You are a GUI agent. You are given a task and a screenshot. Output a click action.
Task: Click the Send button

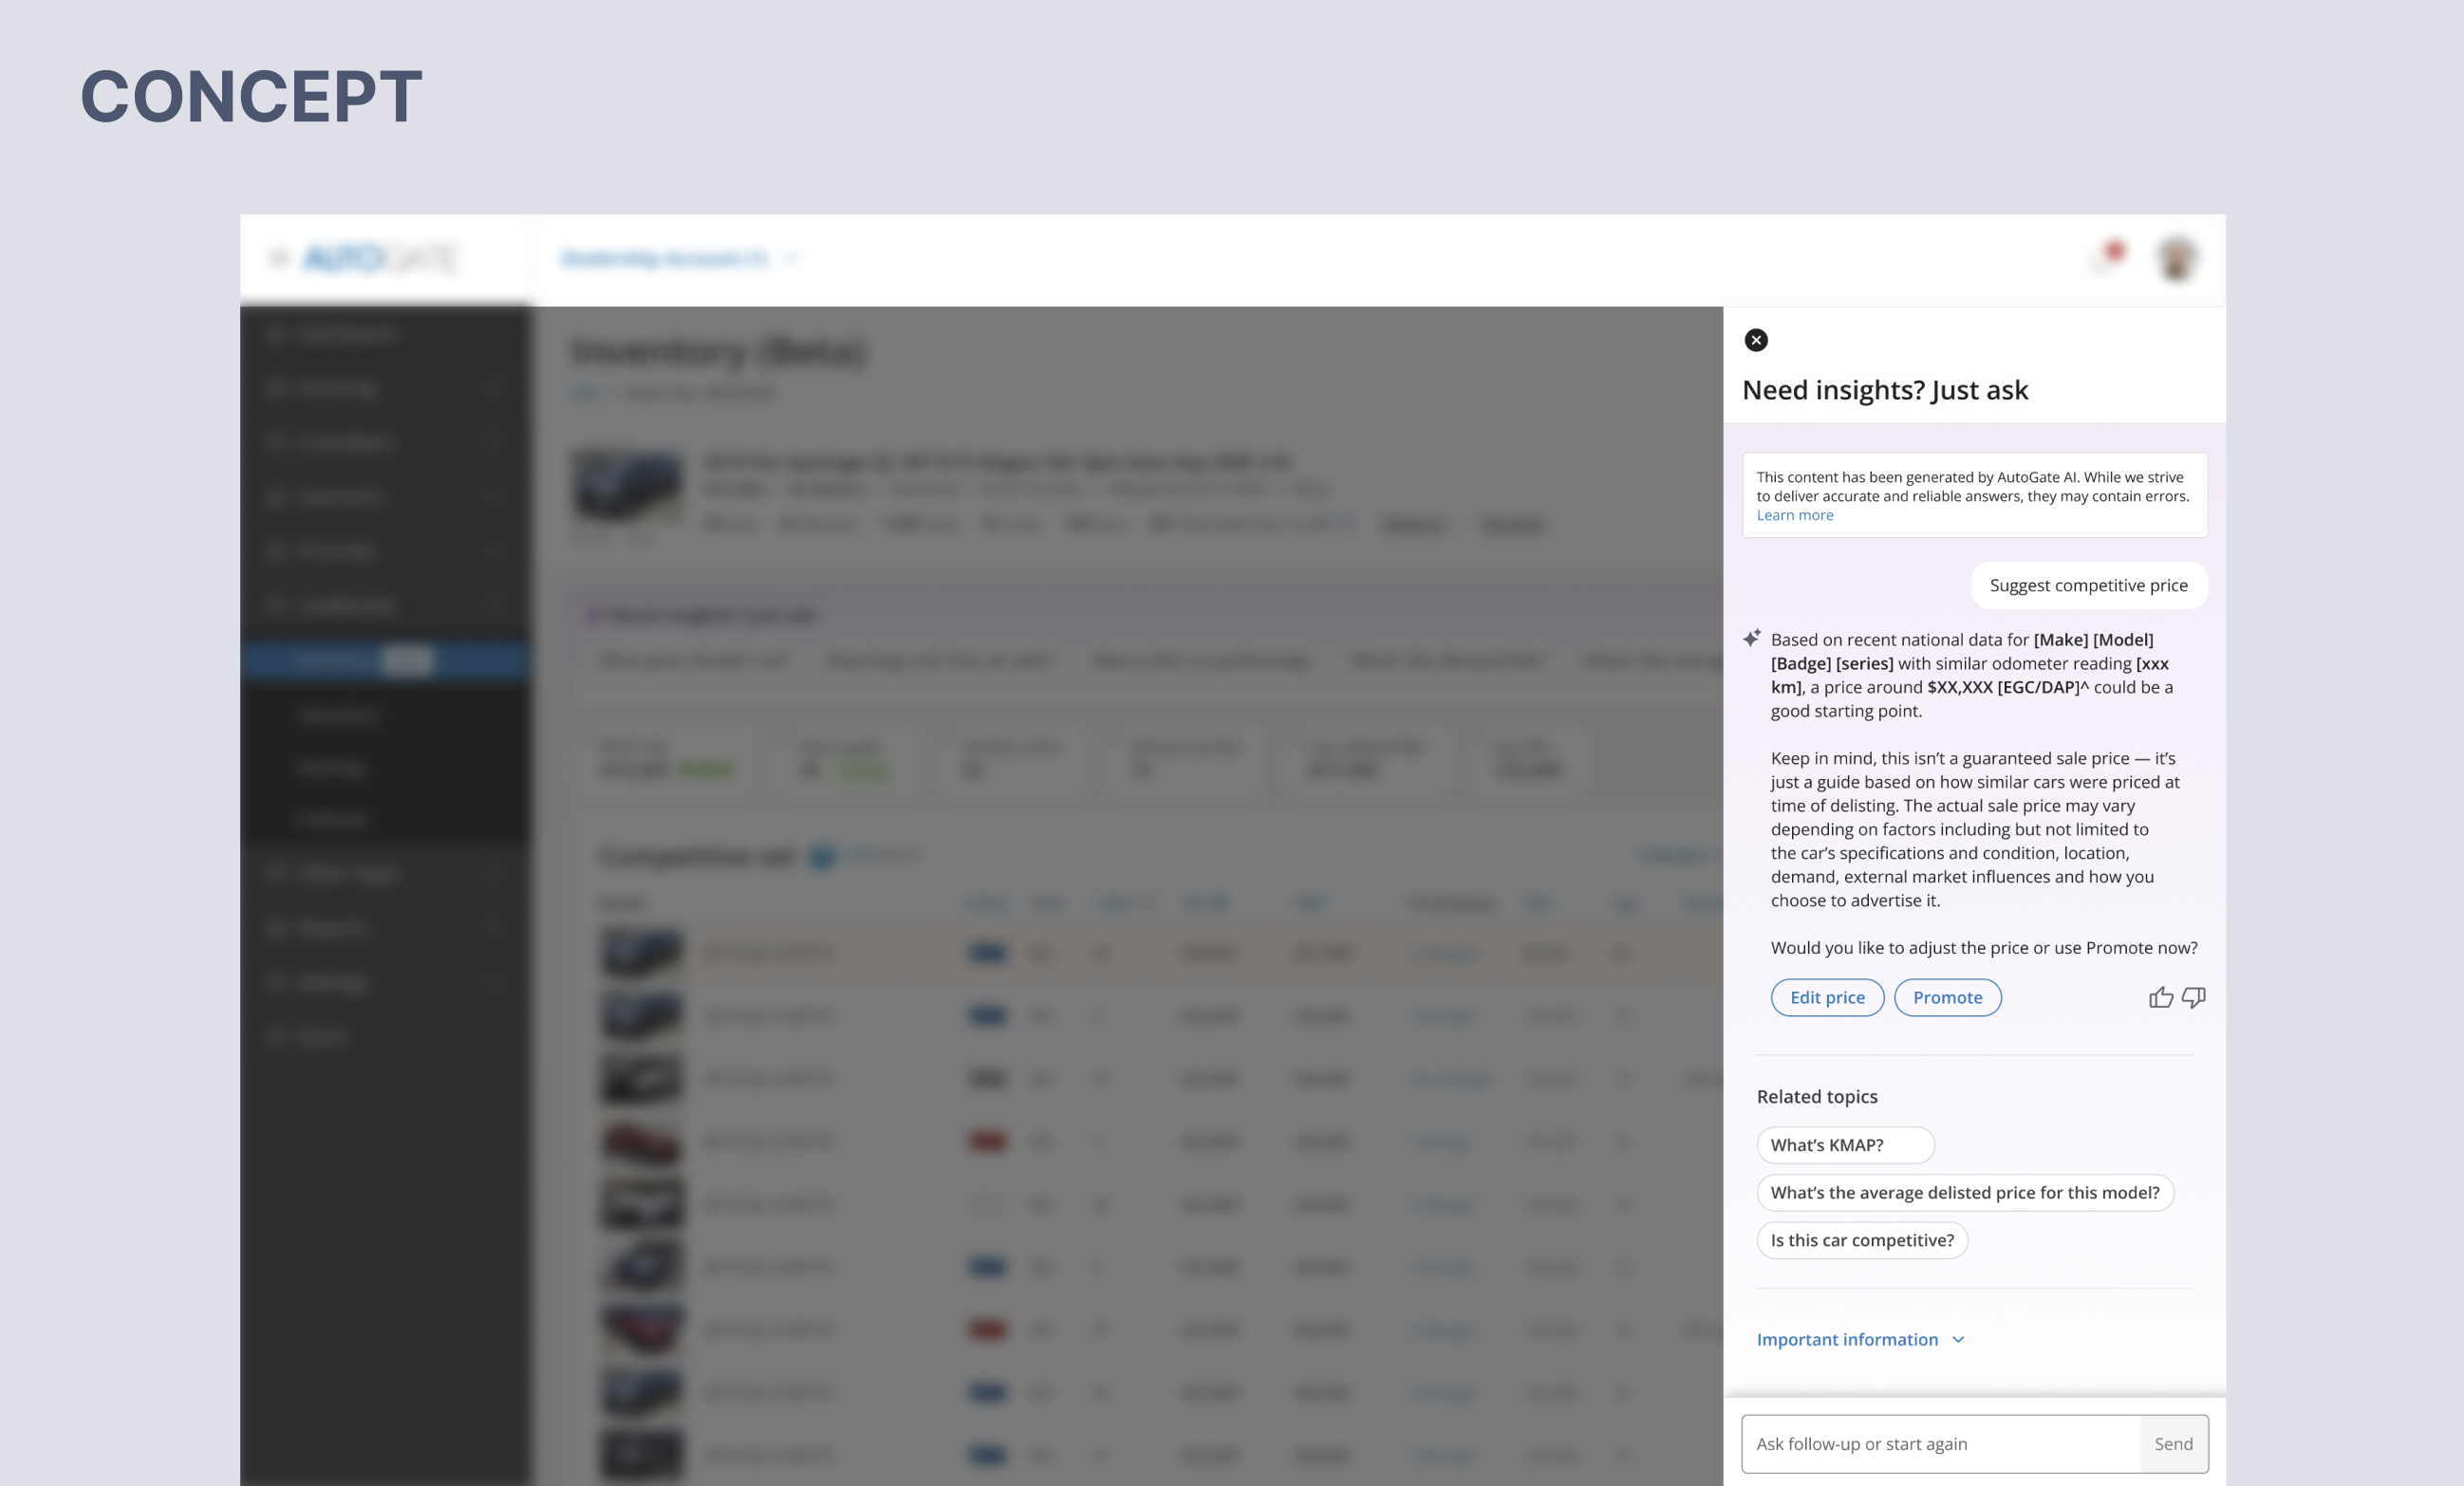click(2173, 1443)
